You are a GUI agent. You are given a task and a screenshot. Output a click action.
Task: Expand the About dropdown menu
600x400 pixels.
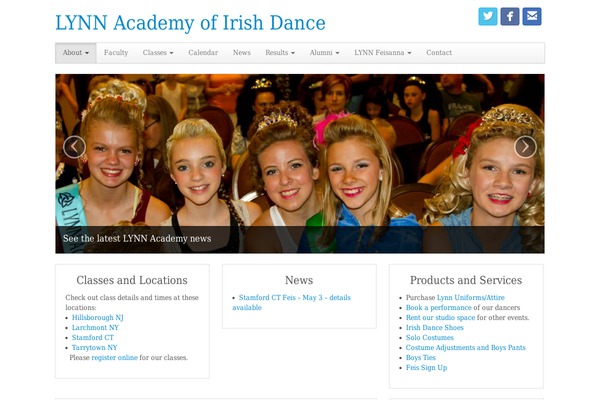pos(76,53)
